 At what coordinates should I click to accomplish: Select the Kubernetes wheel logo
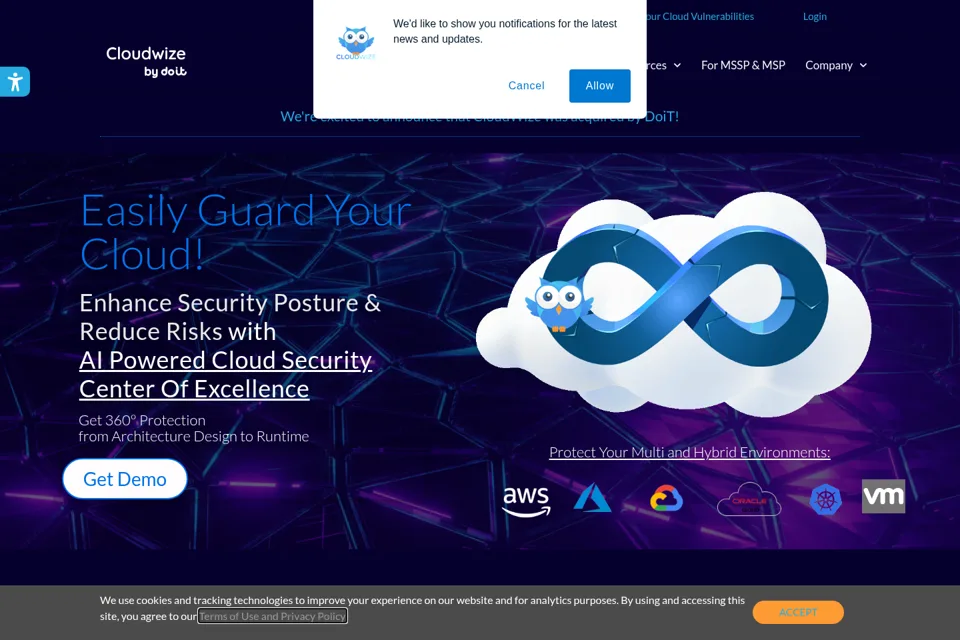825,500
